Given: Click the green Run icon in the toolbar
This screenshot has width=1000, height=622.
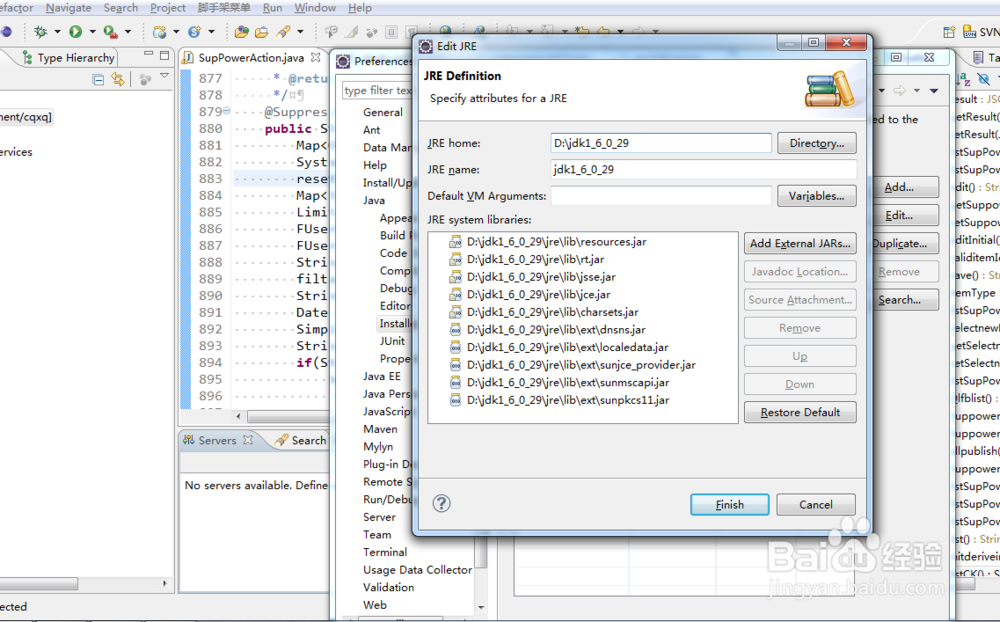Looking at the screenshot, I should coord(75,31).
